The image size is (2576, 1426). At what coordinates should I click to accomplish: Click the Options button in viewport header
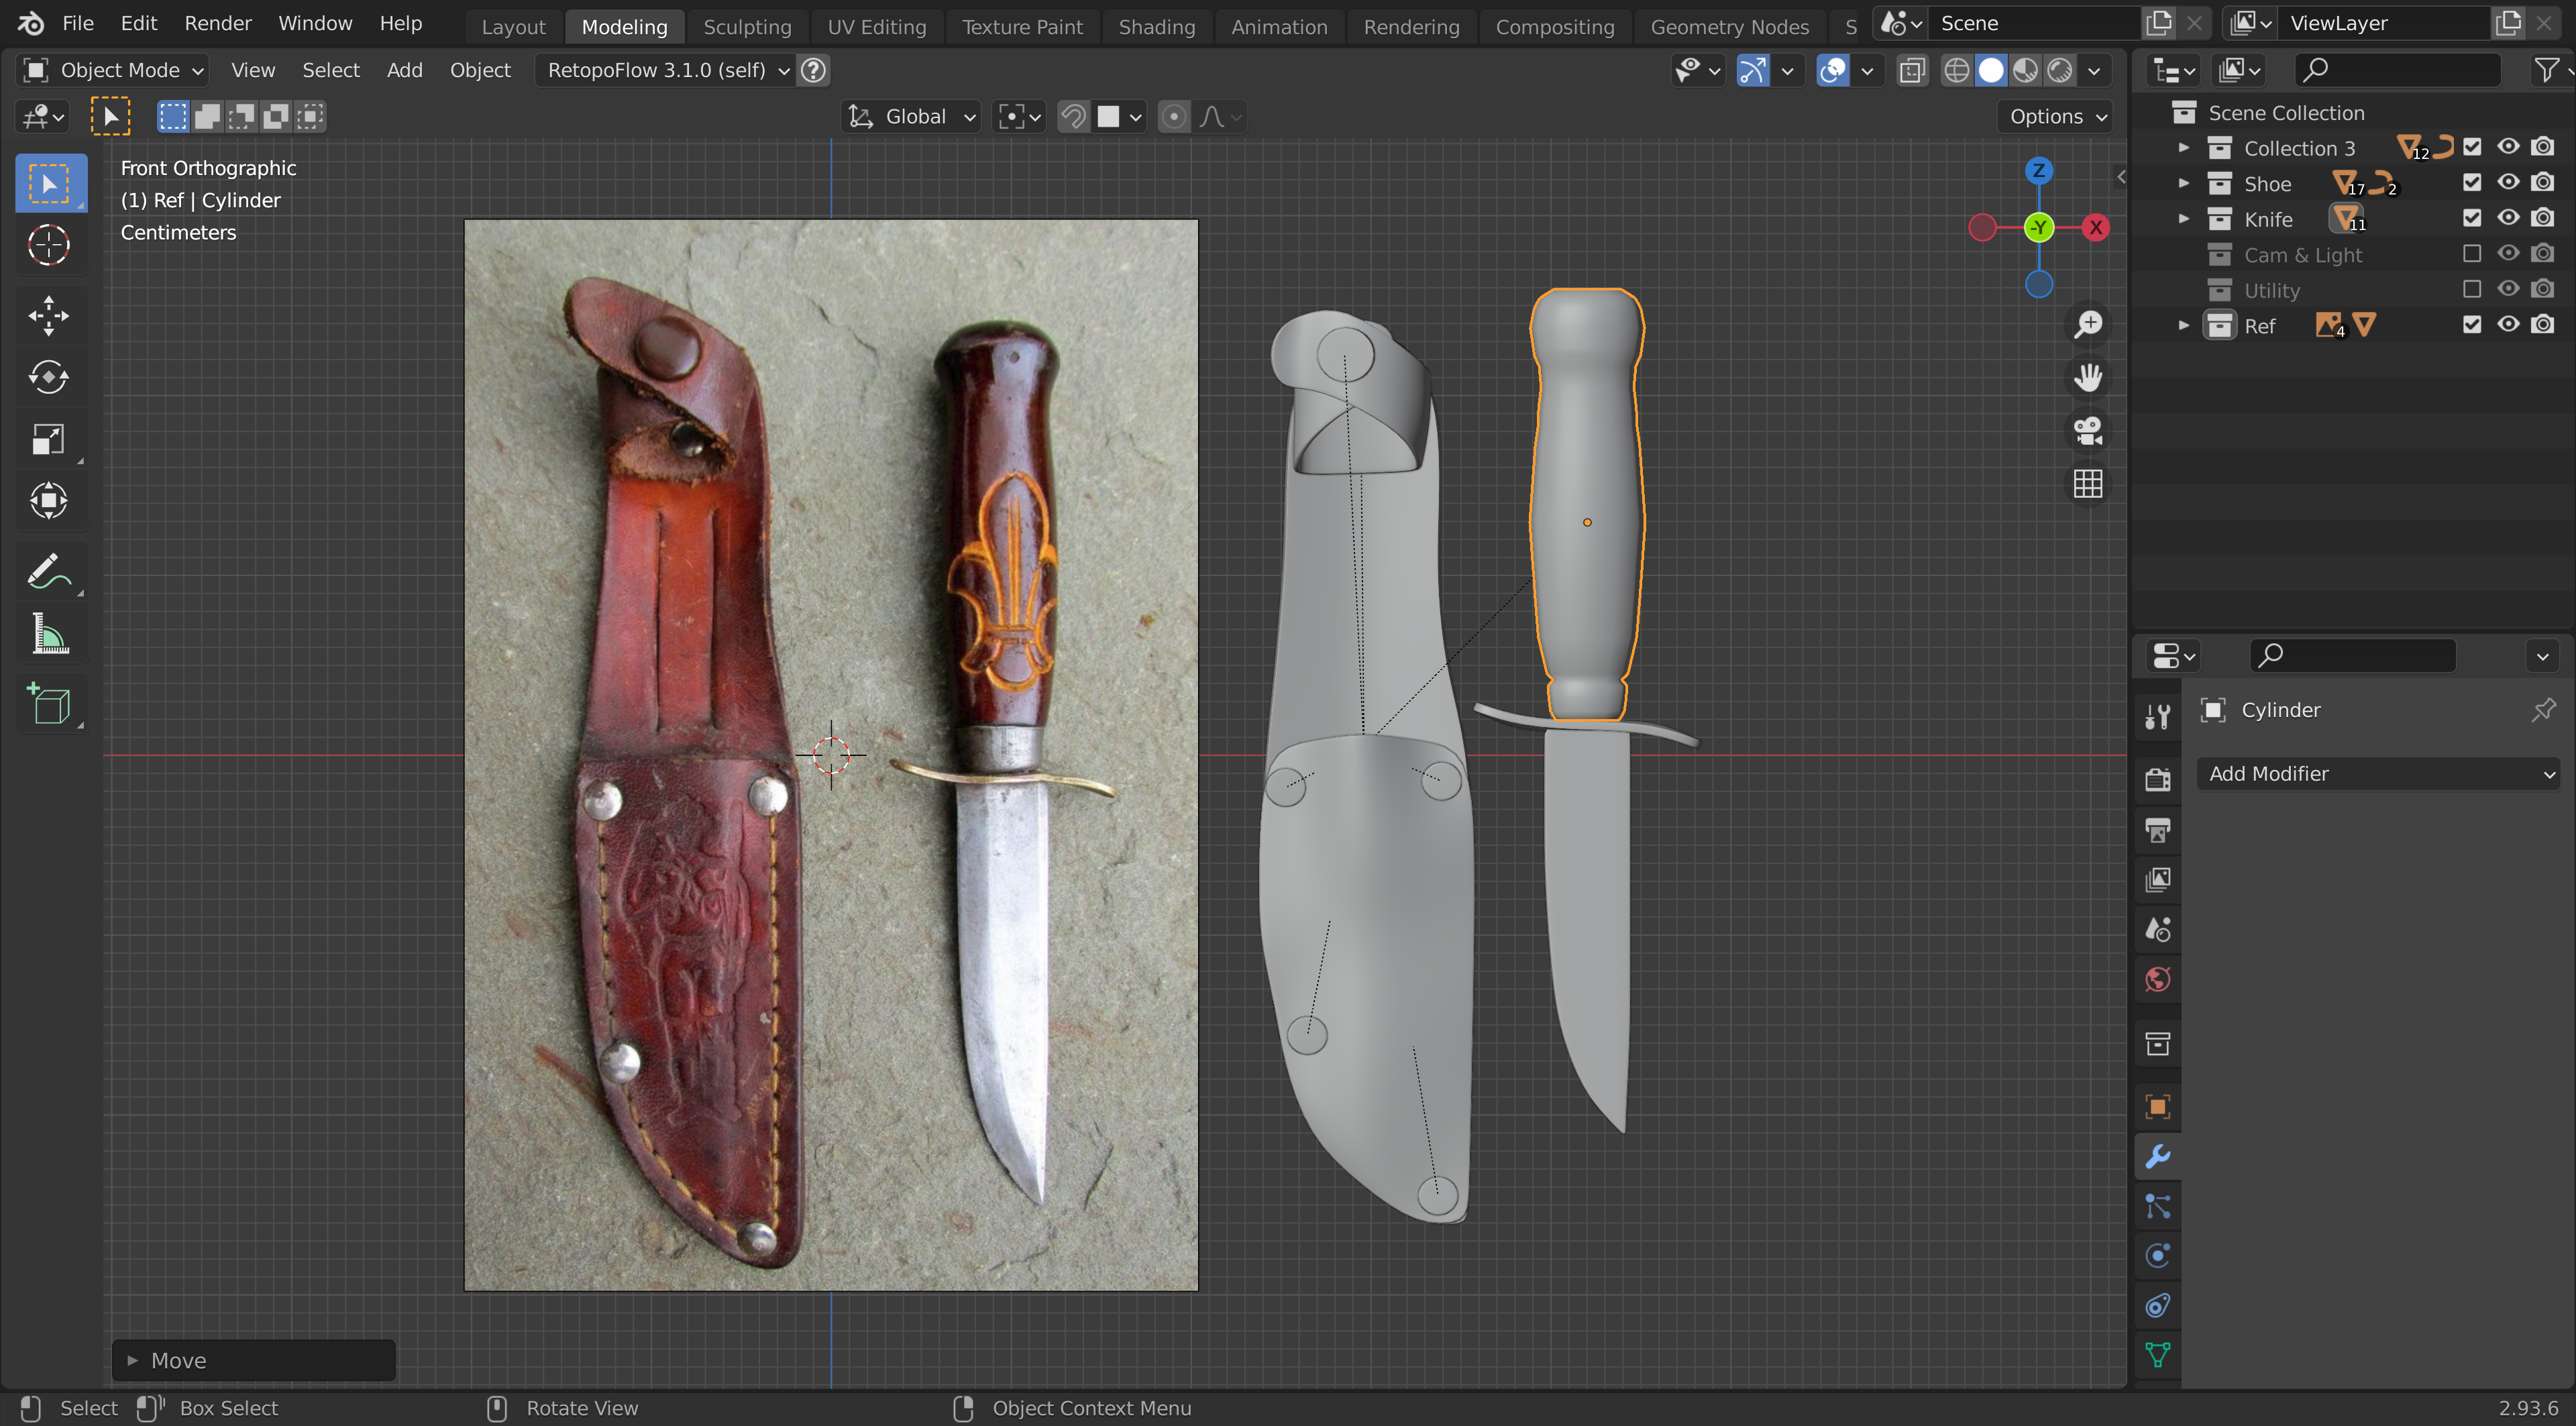tap(2056, 117)
